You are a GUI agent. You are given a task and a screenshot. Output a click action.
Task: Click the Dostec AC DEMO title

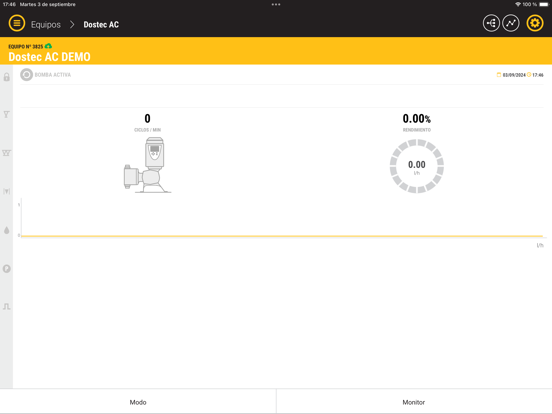pos(49,57)
